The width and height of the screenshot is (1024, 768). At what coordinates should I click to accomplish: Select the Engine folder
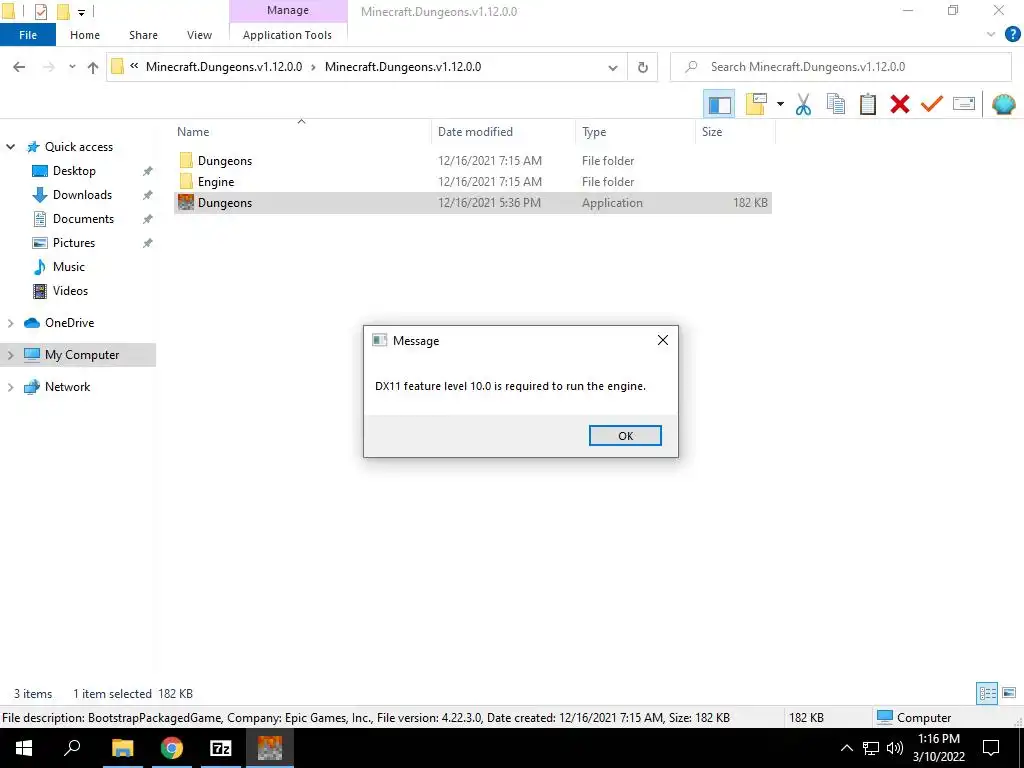pyautogui.click(x=473, y=182)
